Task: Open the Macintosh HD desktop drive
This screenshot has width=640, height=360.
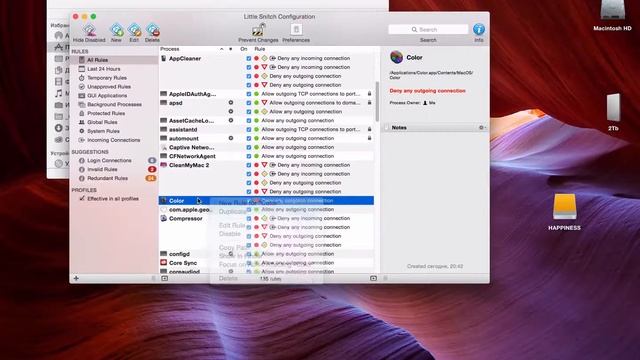Action: [612, 16]
